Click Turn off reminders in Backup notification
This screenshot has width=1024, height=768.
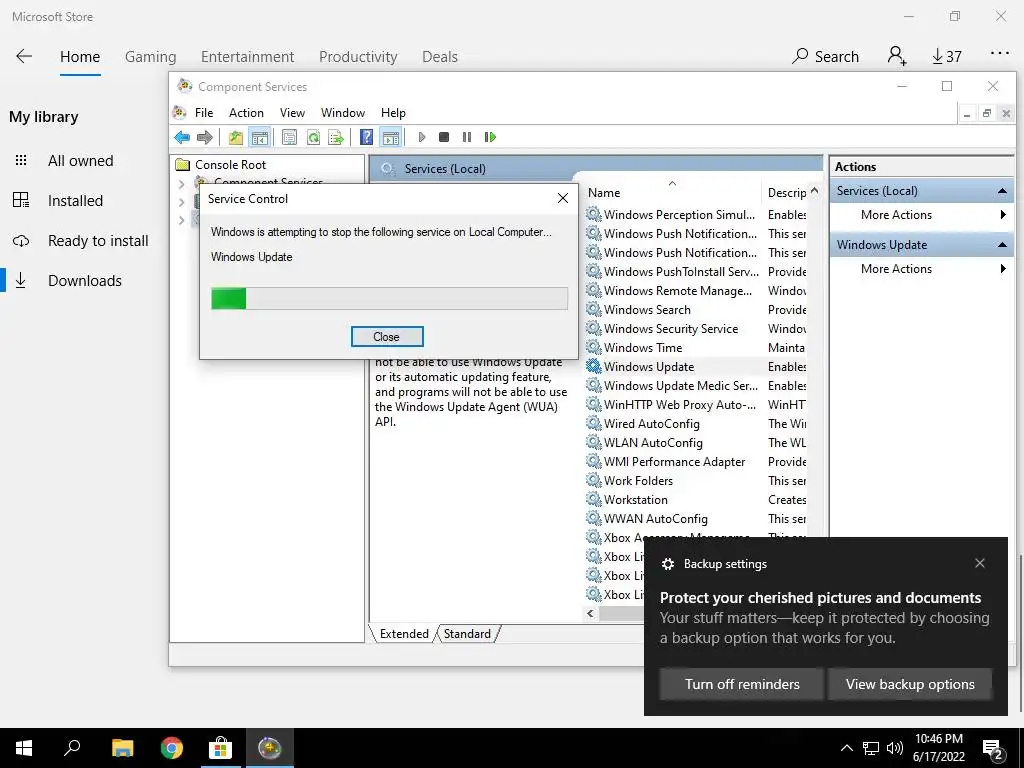click(742, 684)
